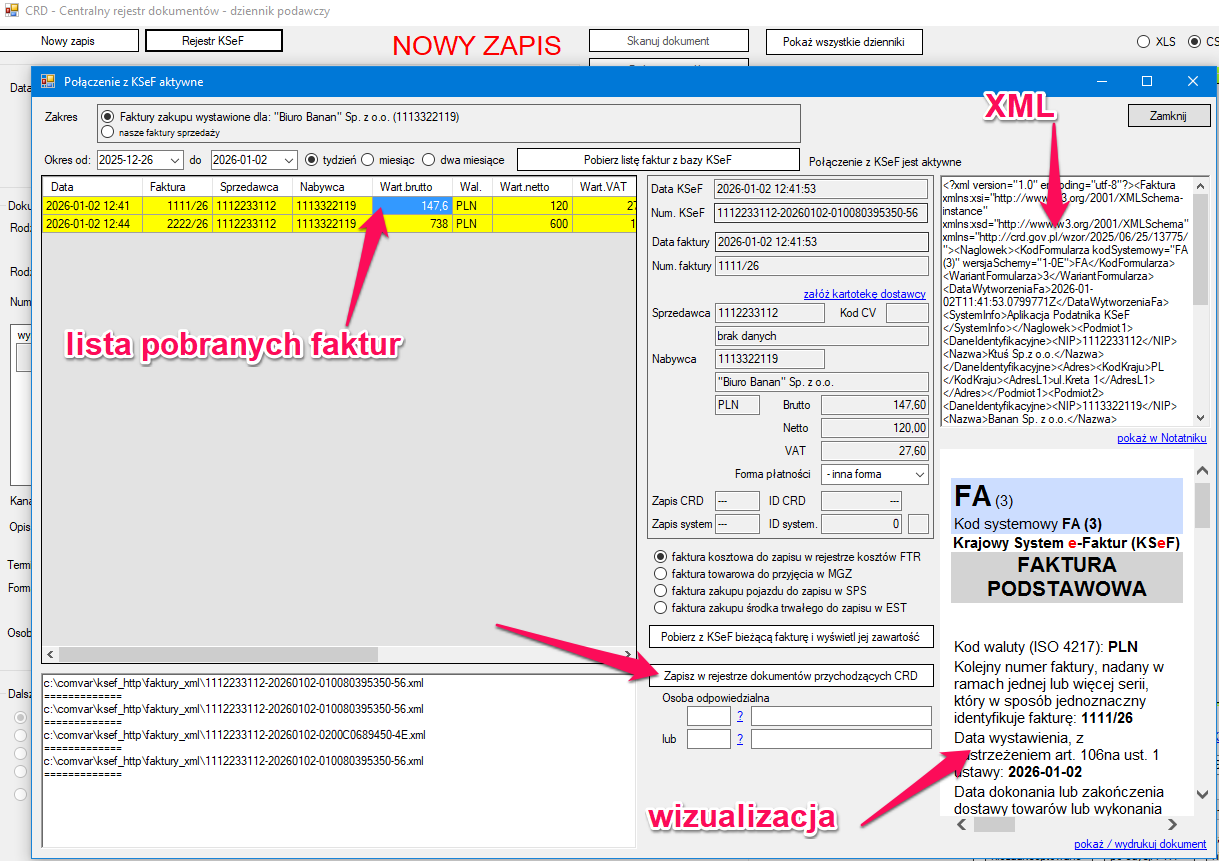The height and width of the screenshot is (861, 1219).
Task: Select the "nasze faktury sprzedaży" option
Action: click(x=108, y=132)
